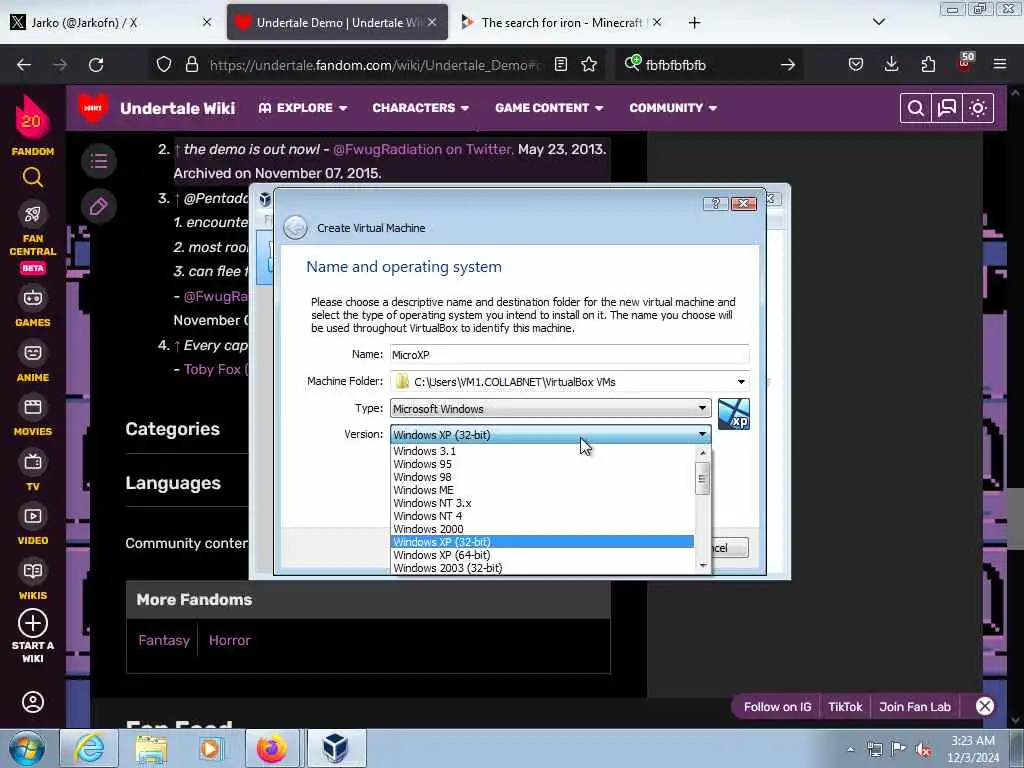Open Anime section in Fandom sidebar

click(x=33, y=361)
